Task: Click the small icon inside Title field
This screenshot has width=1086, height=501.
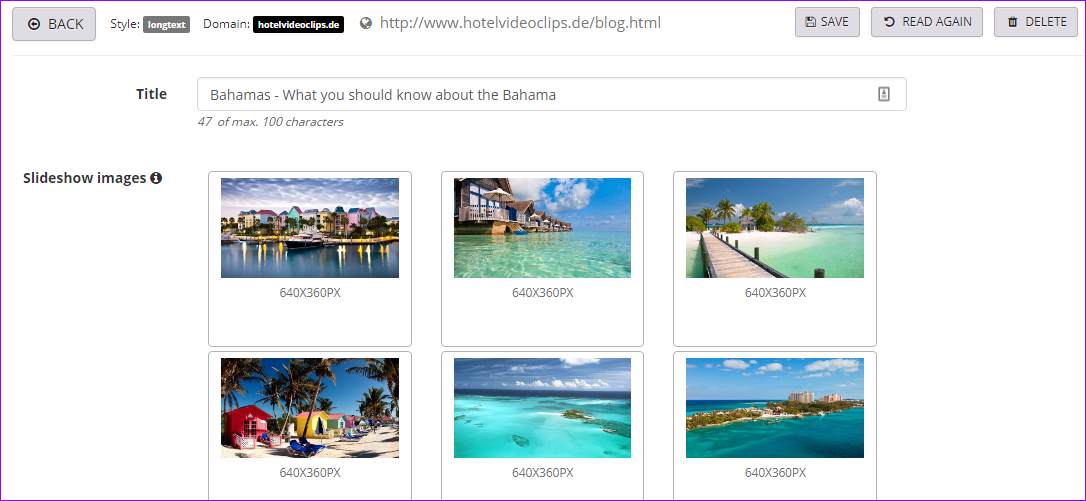Action: point(884,94)
